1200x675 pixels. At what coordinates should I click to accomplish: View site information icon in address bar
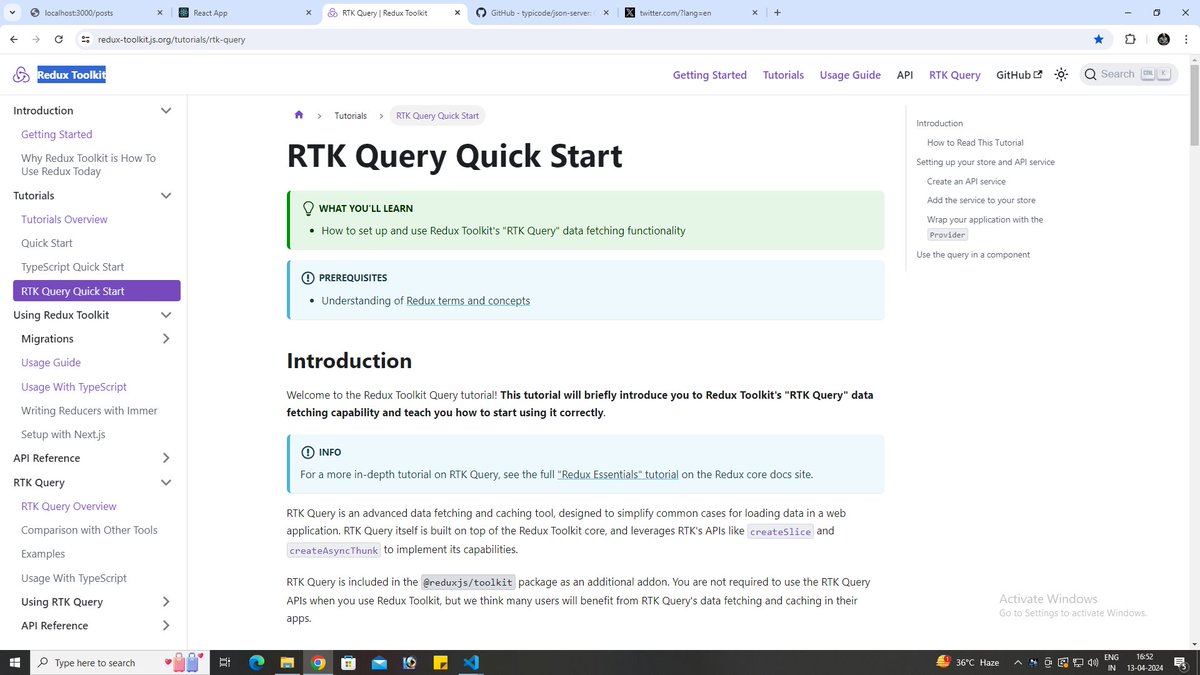[x=86, y=39]
